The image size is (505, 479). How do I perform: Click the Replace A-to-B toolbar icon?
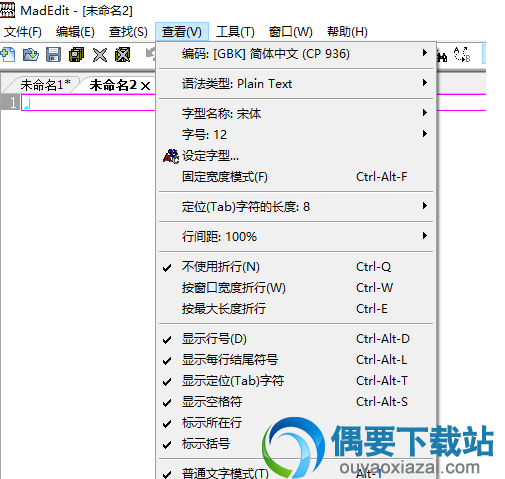(462, 54)
